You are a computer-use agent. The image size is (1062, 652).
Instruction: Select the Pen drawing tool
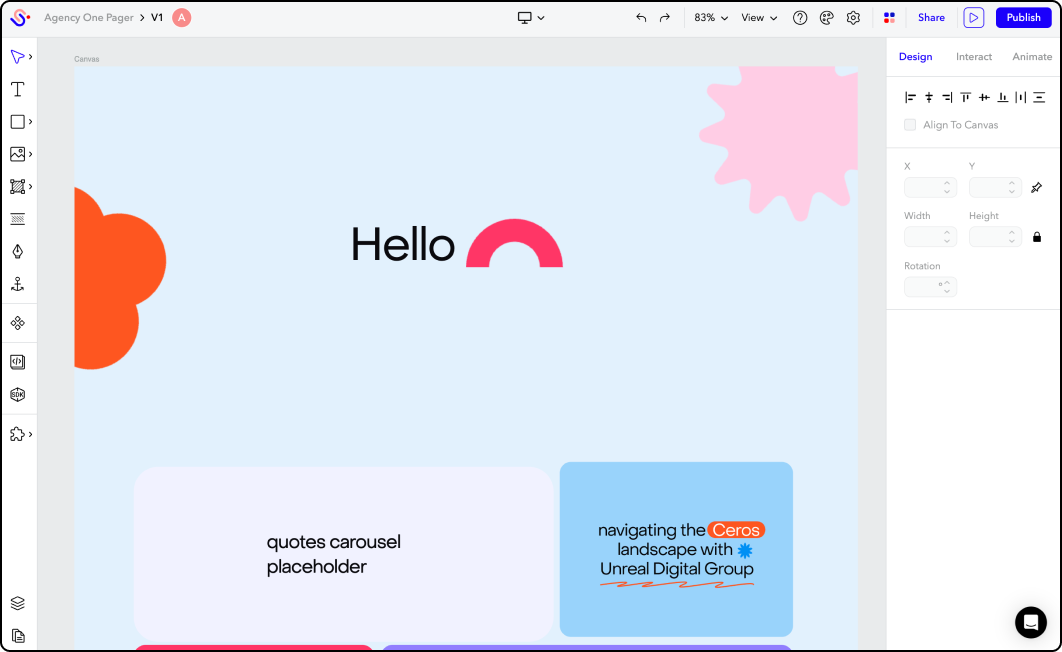[x=17, y=251]
